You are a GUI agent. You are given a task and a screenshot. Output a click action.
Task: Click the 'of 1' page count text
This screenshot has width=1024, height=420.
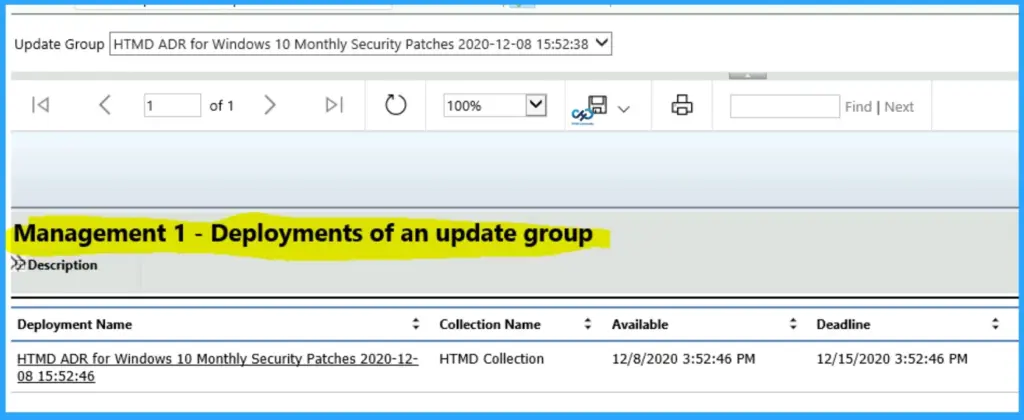pos(221,106)
